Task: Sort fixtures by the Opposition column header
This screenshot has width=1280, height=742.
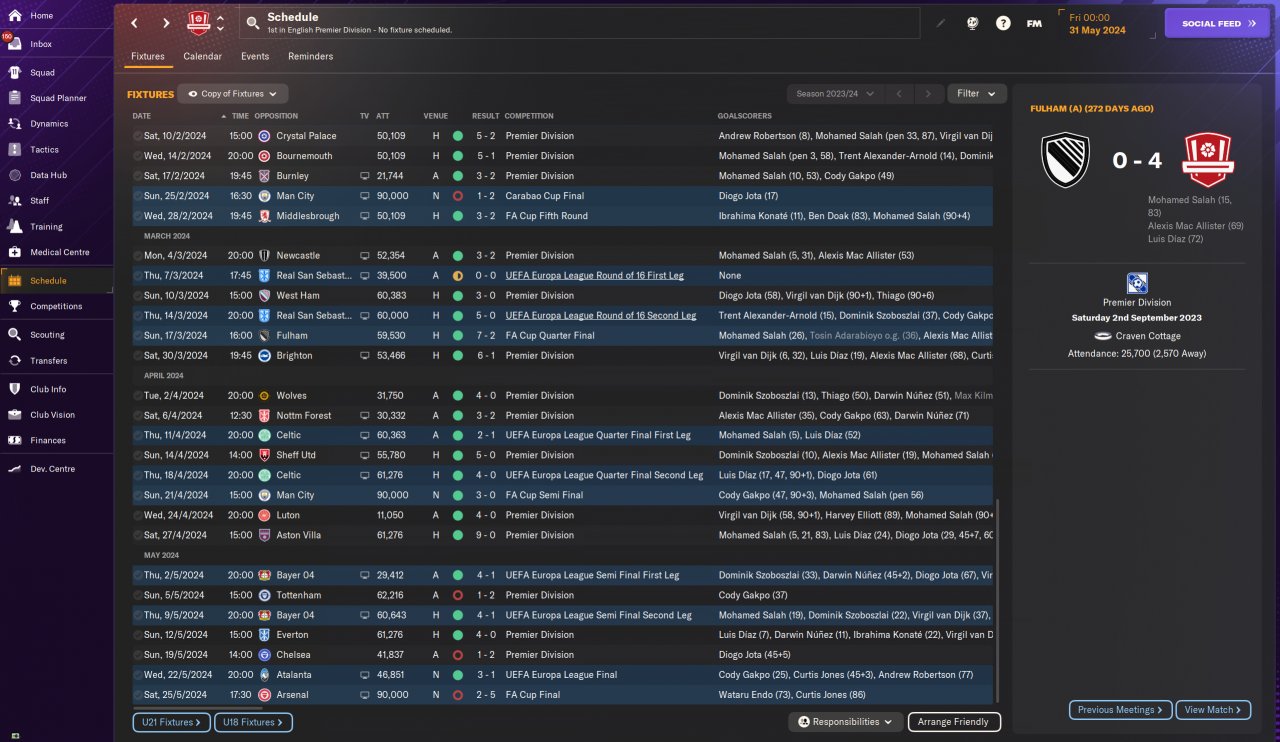Action: [276, 116]
